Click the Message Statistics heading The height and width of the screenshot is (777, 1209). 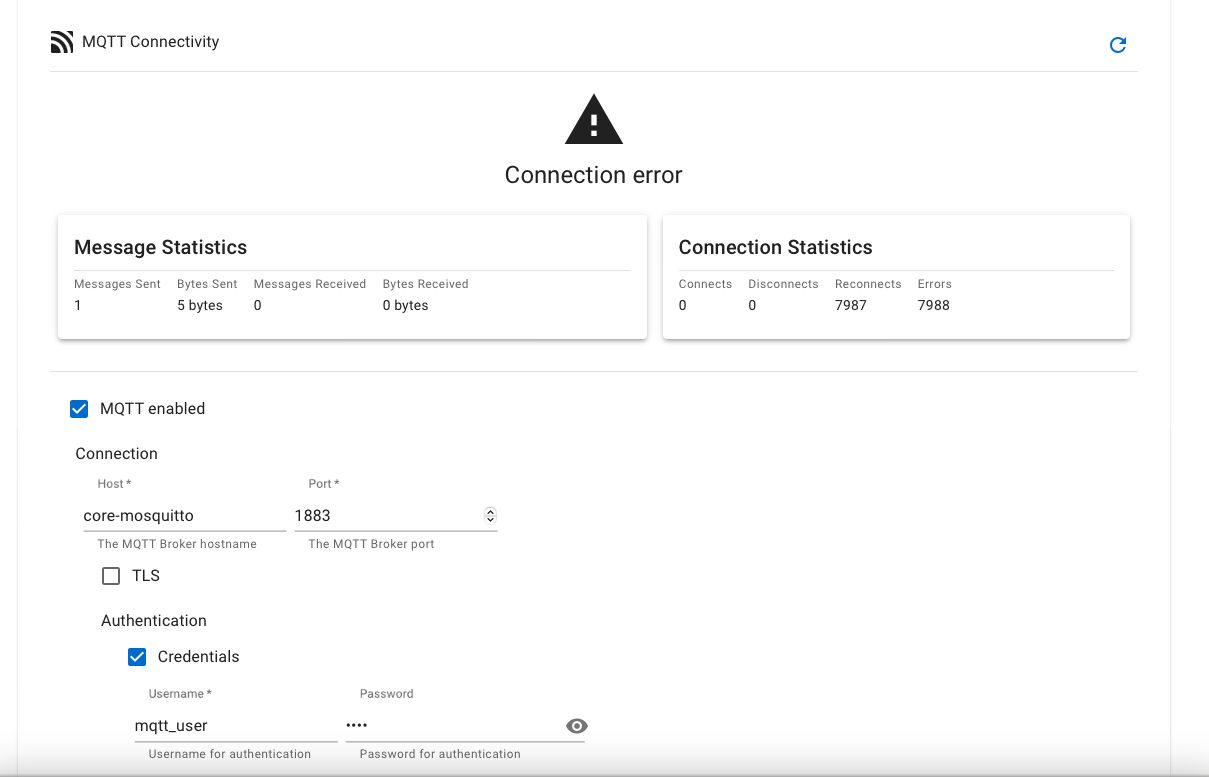160,247
